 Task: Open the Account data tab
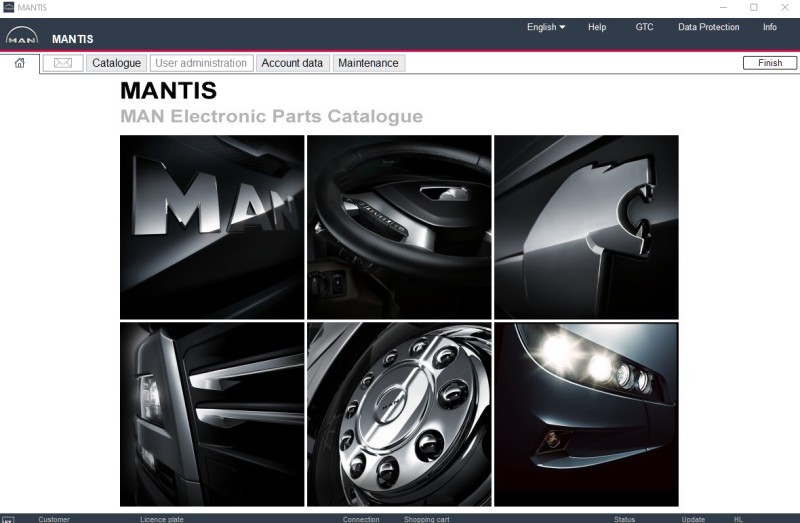coord(292,63)
